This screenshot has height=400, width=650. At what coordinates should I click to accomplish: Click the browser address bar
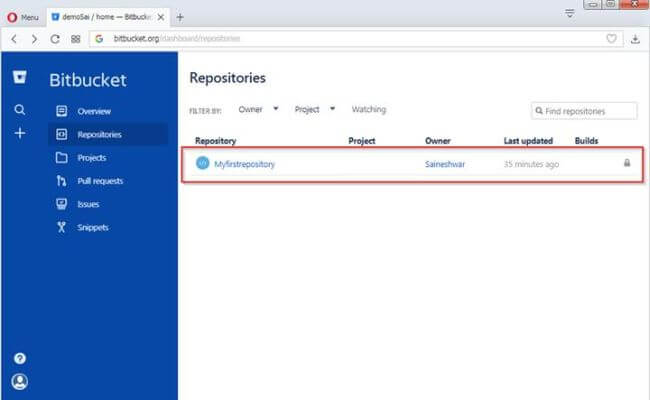(357, 39)
